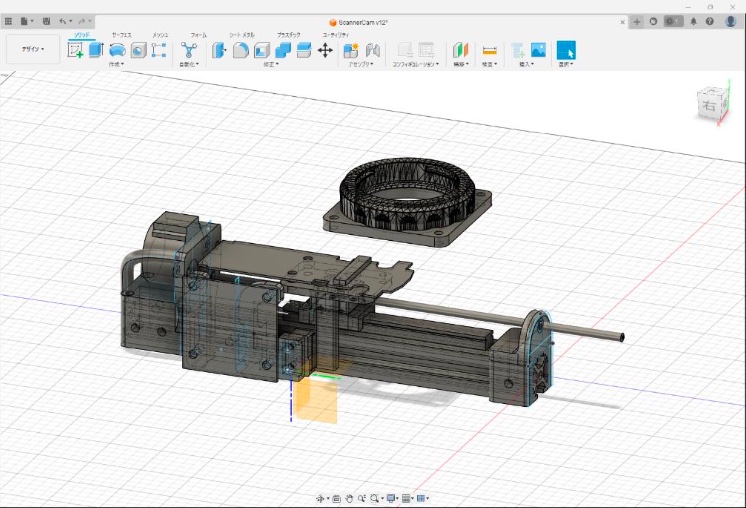The height and width of the screenshot is (508, 746).
Task: Click the Extrude tool icon
Action: tap(96, 50)
